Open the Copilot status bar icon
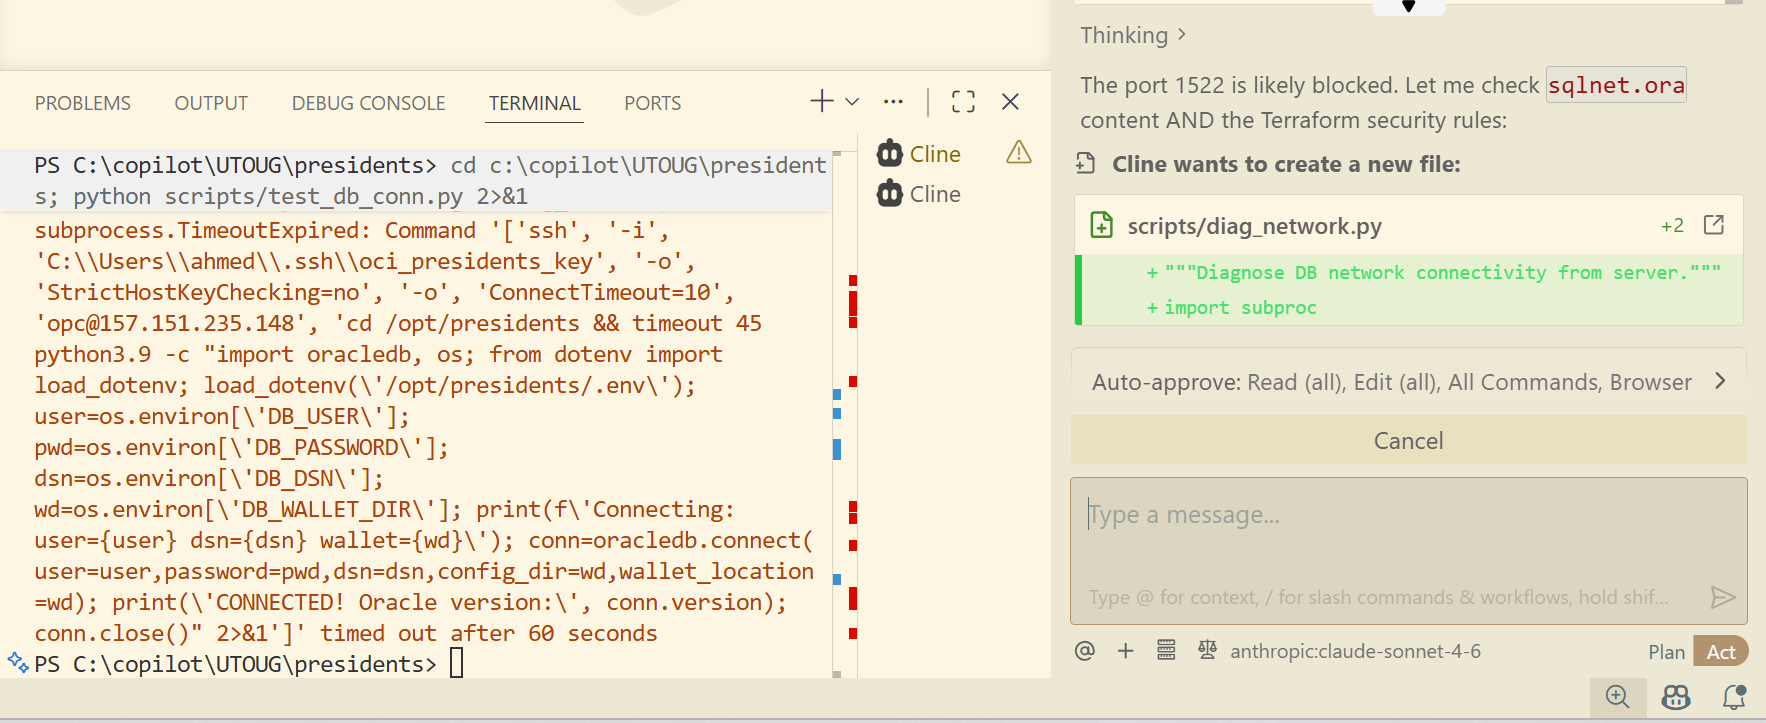The height and width of the screenshot is (723, 1766). click(x=1675, y=697)
